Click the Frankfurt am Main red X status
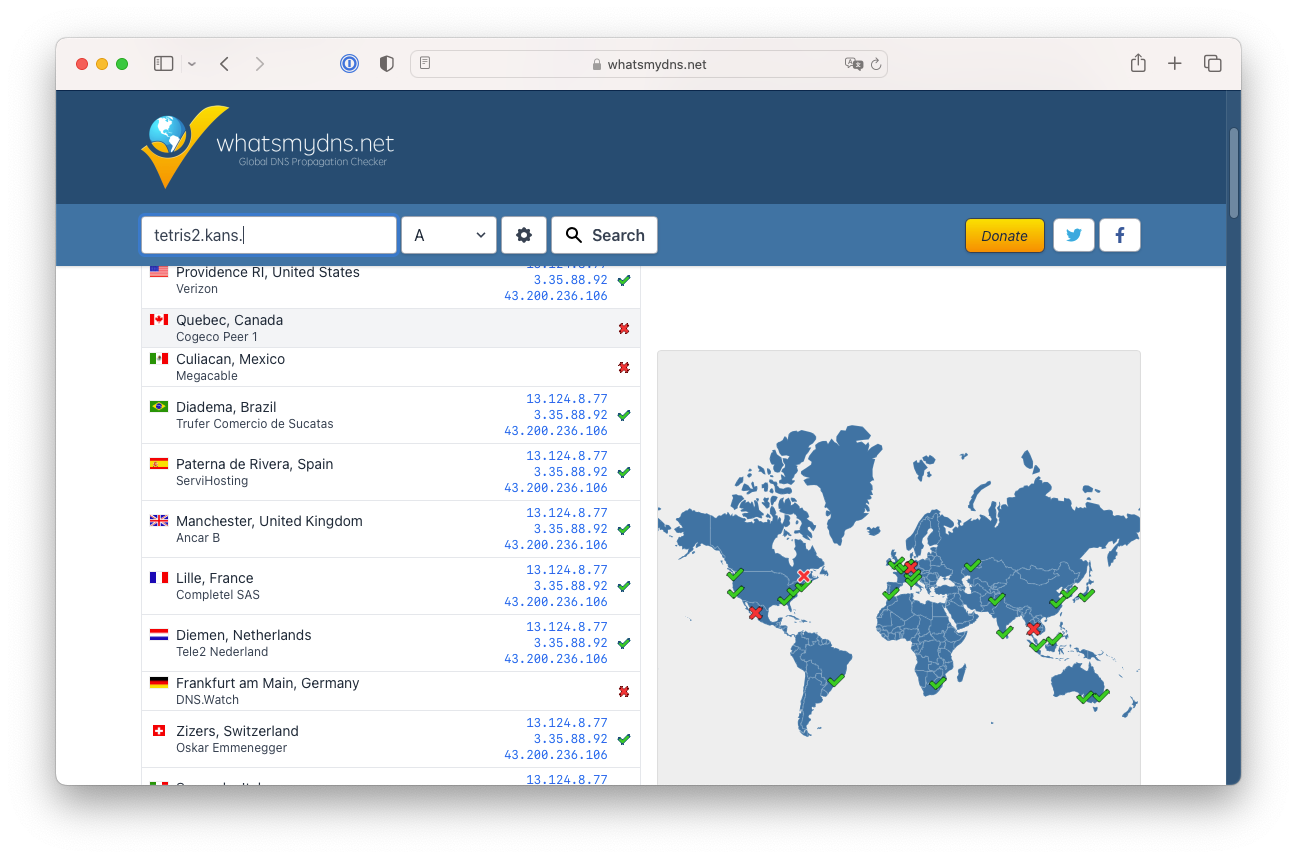The image size is (1297, 859). coord(624,691)
